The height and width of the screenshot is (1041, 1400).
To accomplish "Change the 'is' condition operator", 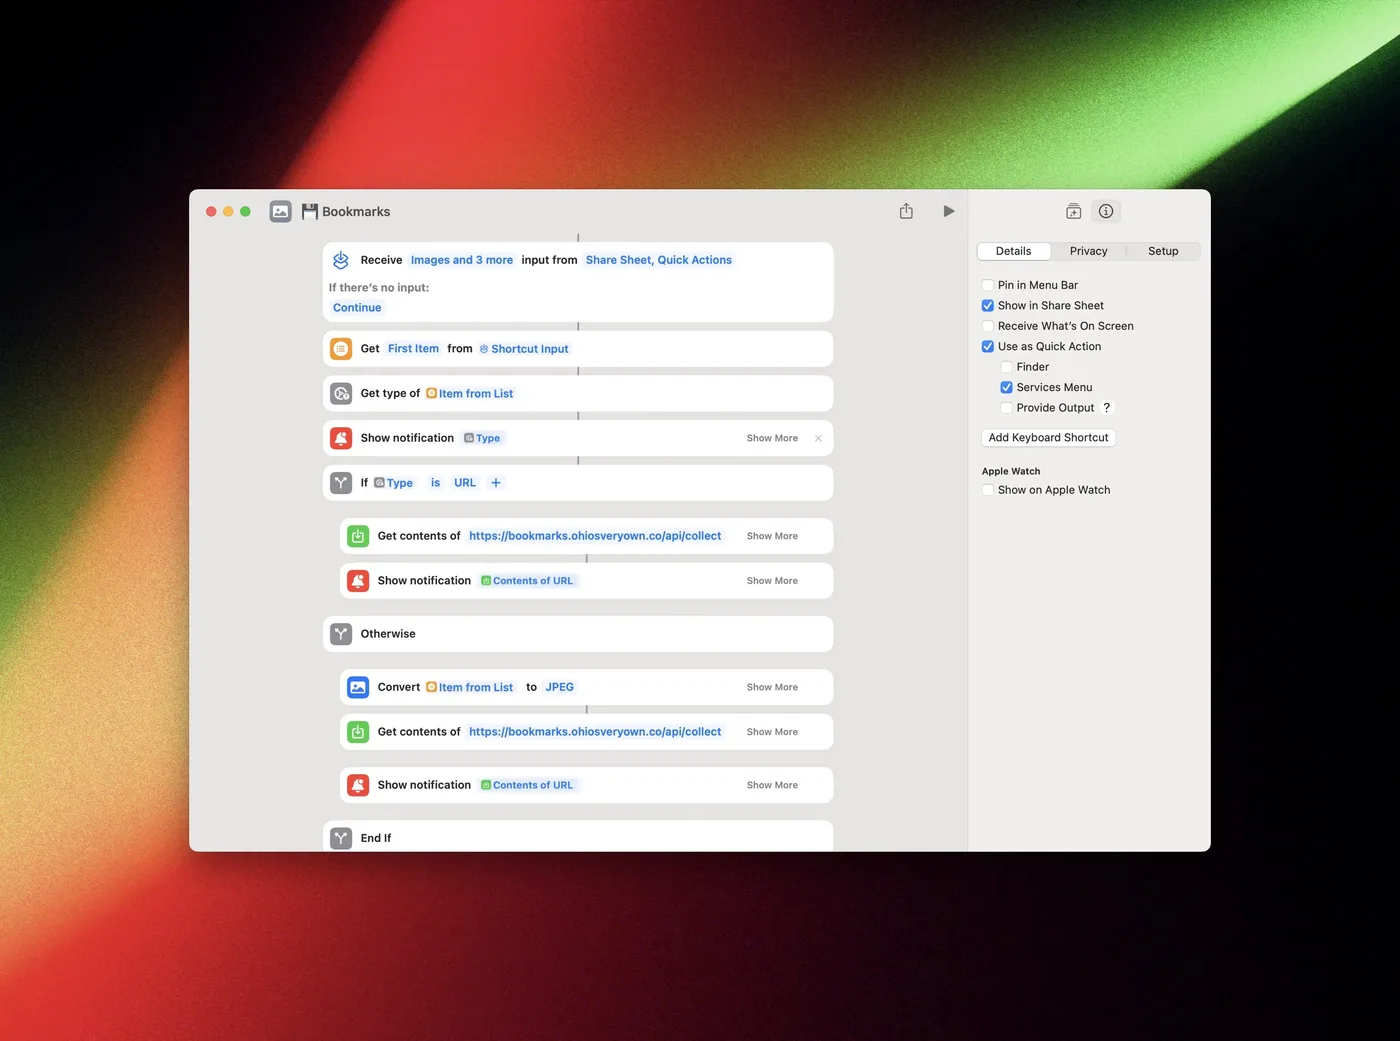I will pyautogui.click(x=436, y=483).
